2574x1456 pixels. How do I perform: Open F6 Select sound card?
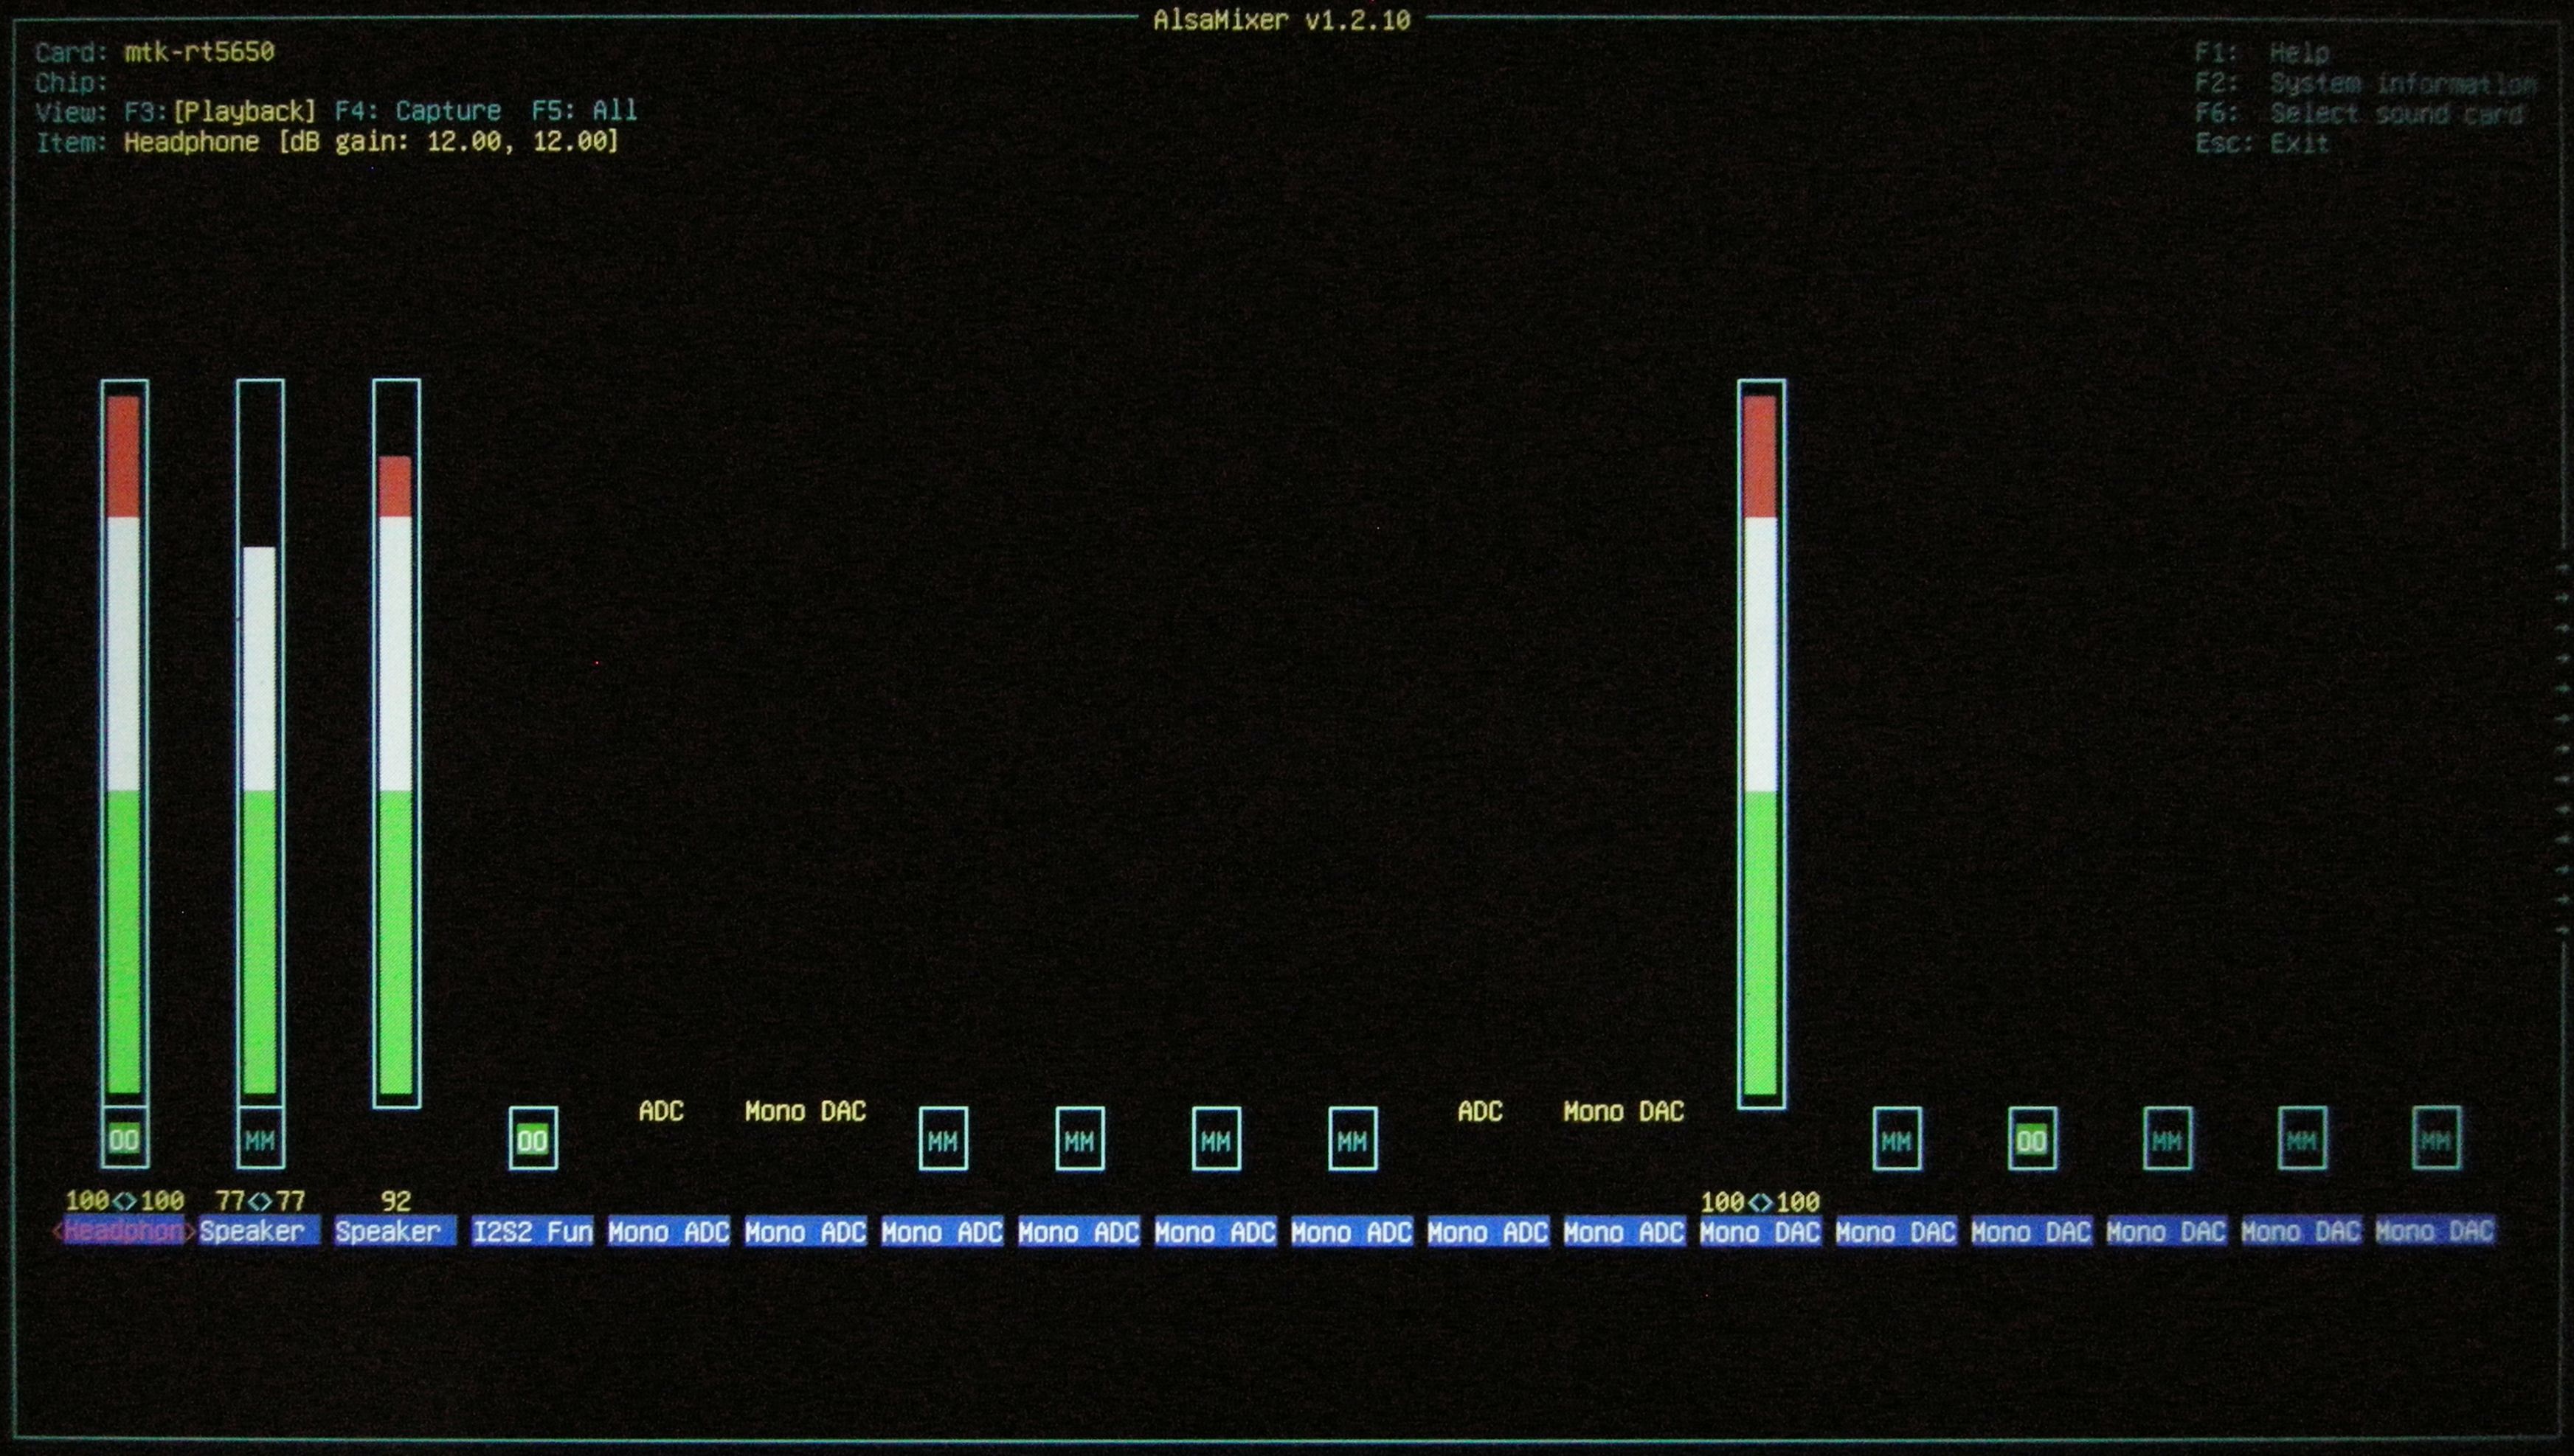click(2359, 113)
